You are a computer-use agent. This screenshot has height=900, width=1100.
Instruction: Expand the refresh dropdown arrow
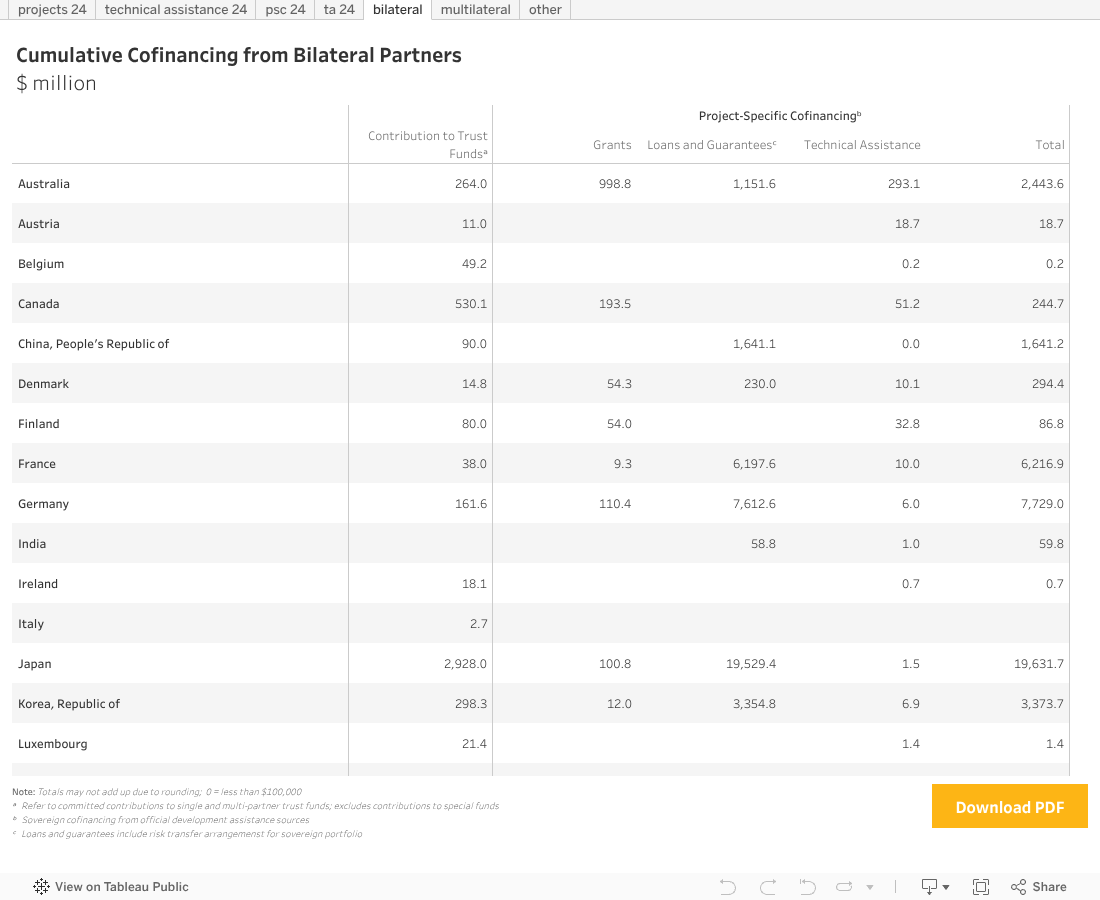tap(870, 887)
